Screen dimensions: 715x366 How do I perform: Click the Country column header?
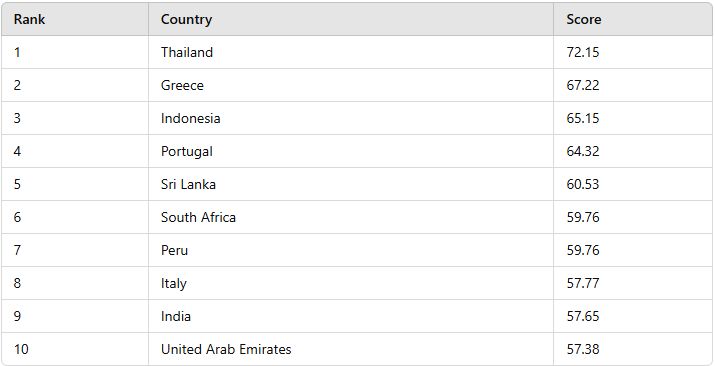tap(351, 19)
